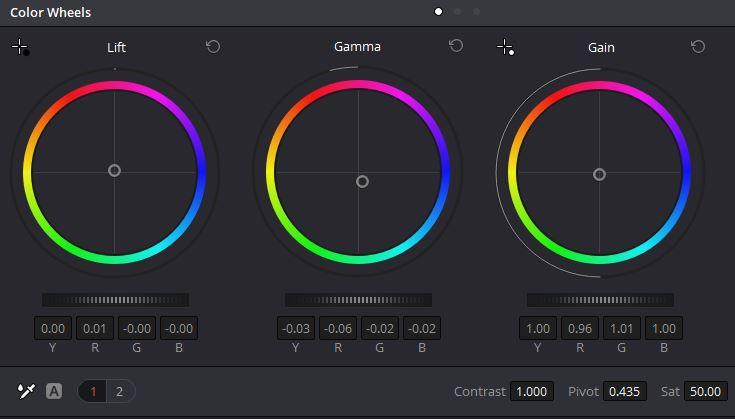Click the Contrast value 1.000 field
The width and height of the screenshot is (735, 419).
point(532,391)
